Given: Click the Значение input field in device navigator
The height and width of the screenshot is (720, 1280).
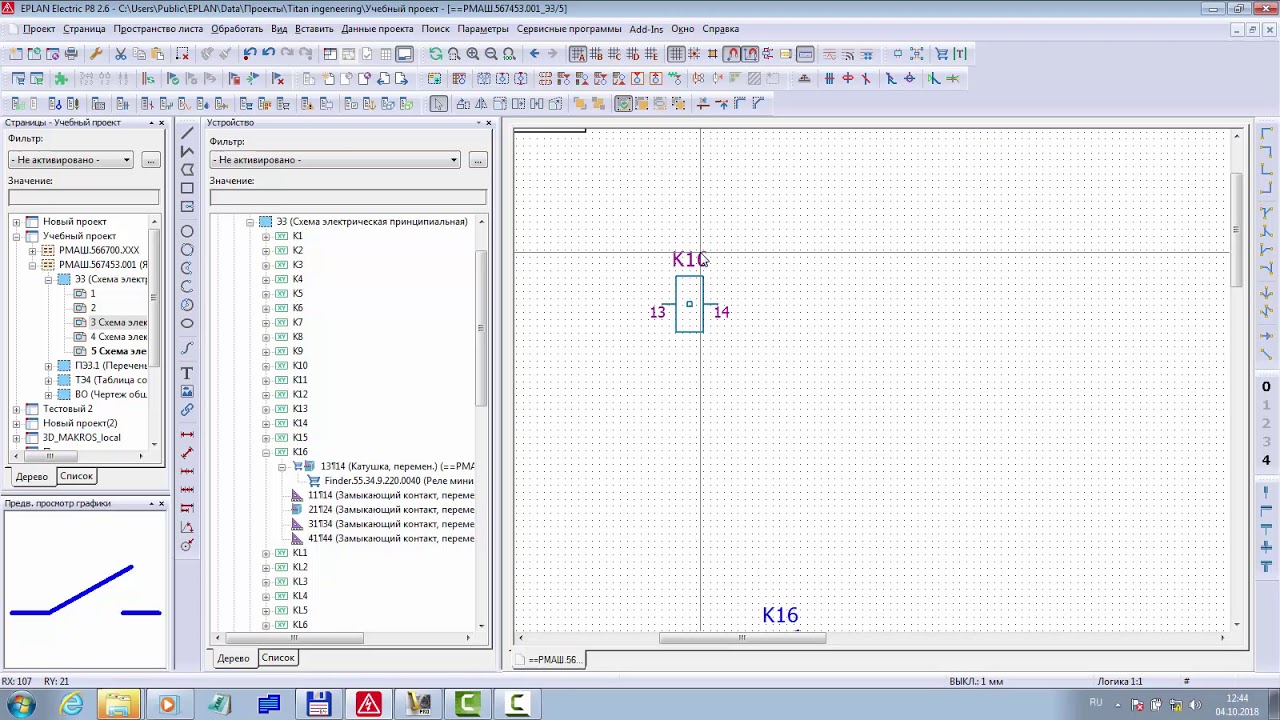Looking at the screenshot, I should [x=347, y=198].
